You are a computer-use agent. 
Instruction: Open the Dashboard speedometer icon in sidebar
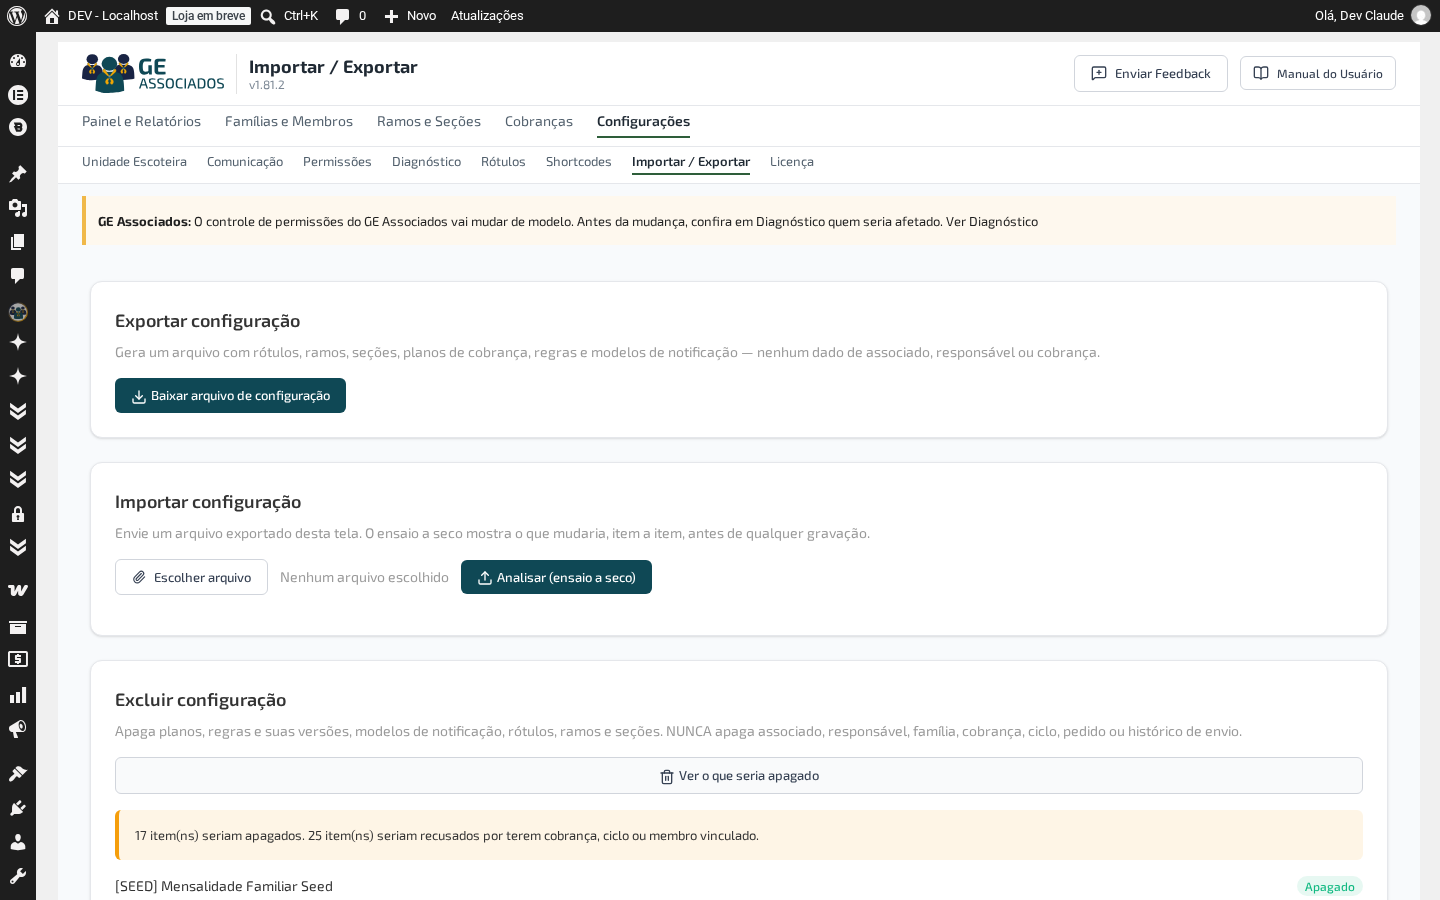coord(18,61)
